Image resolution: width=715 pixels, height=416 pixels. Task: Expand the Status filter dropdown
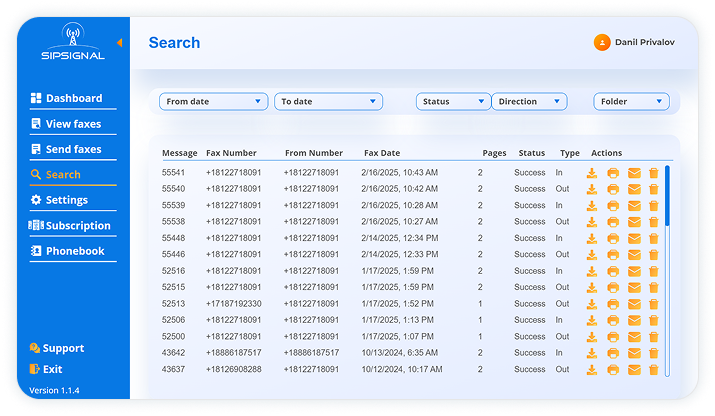click(x=452, y=101)
